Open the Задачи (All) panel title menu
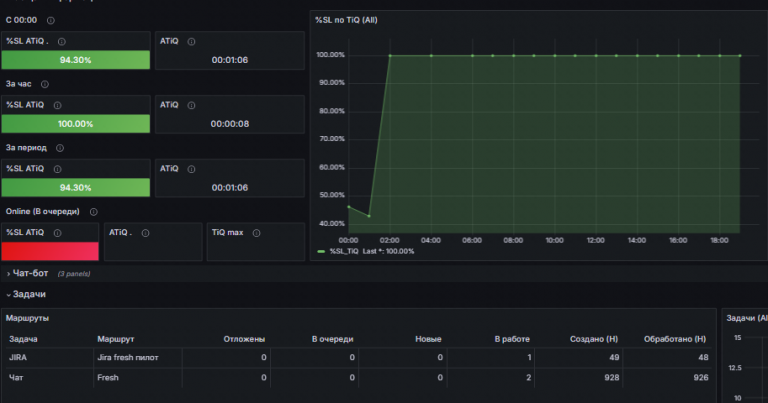This screenshot has height=403, width=768. click(x=746, y=318)
